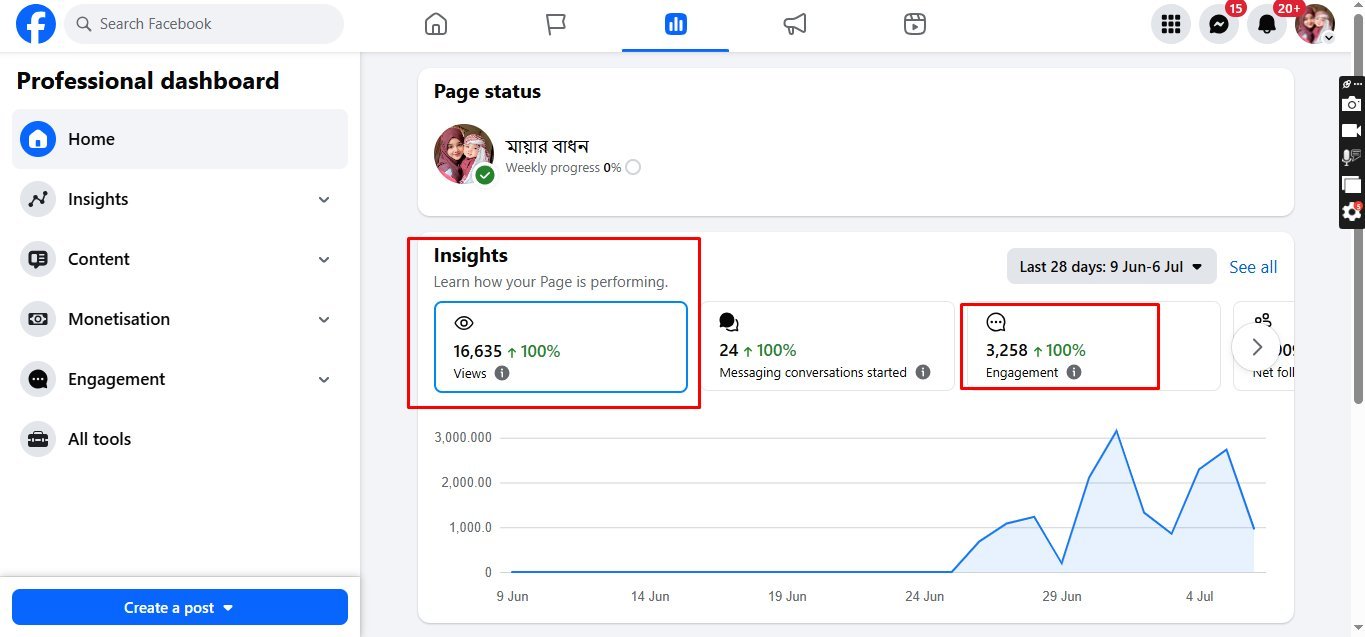Click the 29 Jun chart axis label
The image size is (1365, 637).
tap(1062, 596)
